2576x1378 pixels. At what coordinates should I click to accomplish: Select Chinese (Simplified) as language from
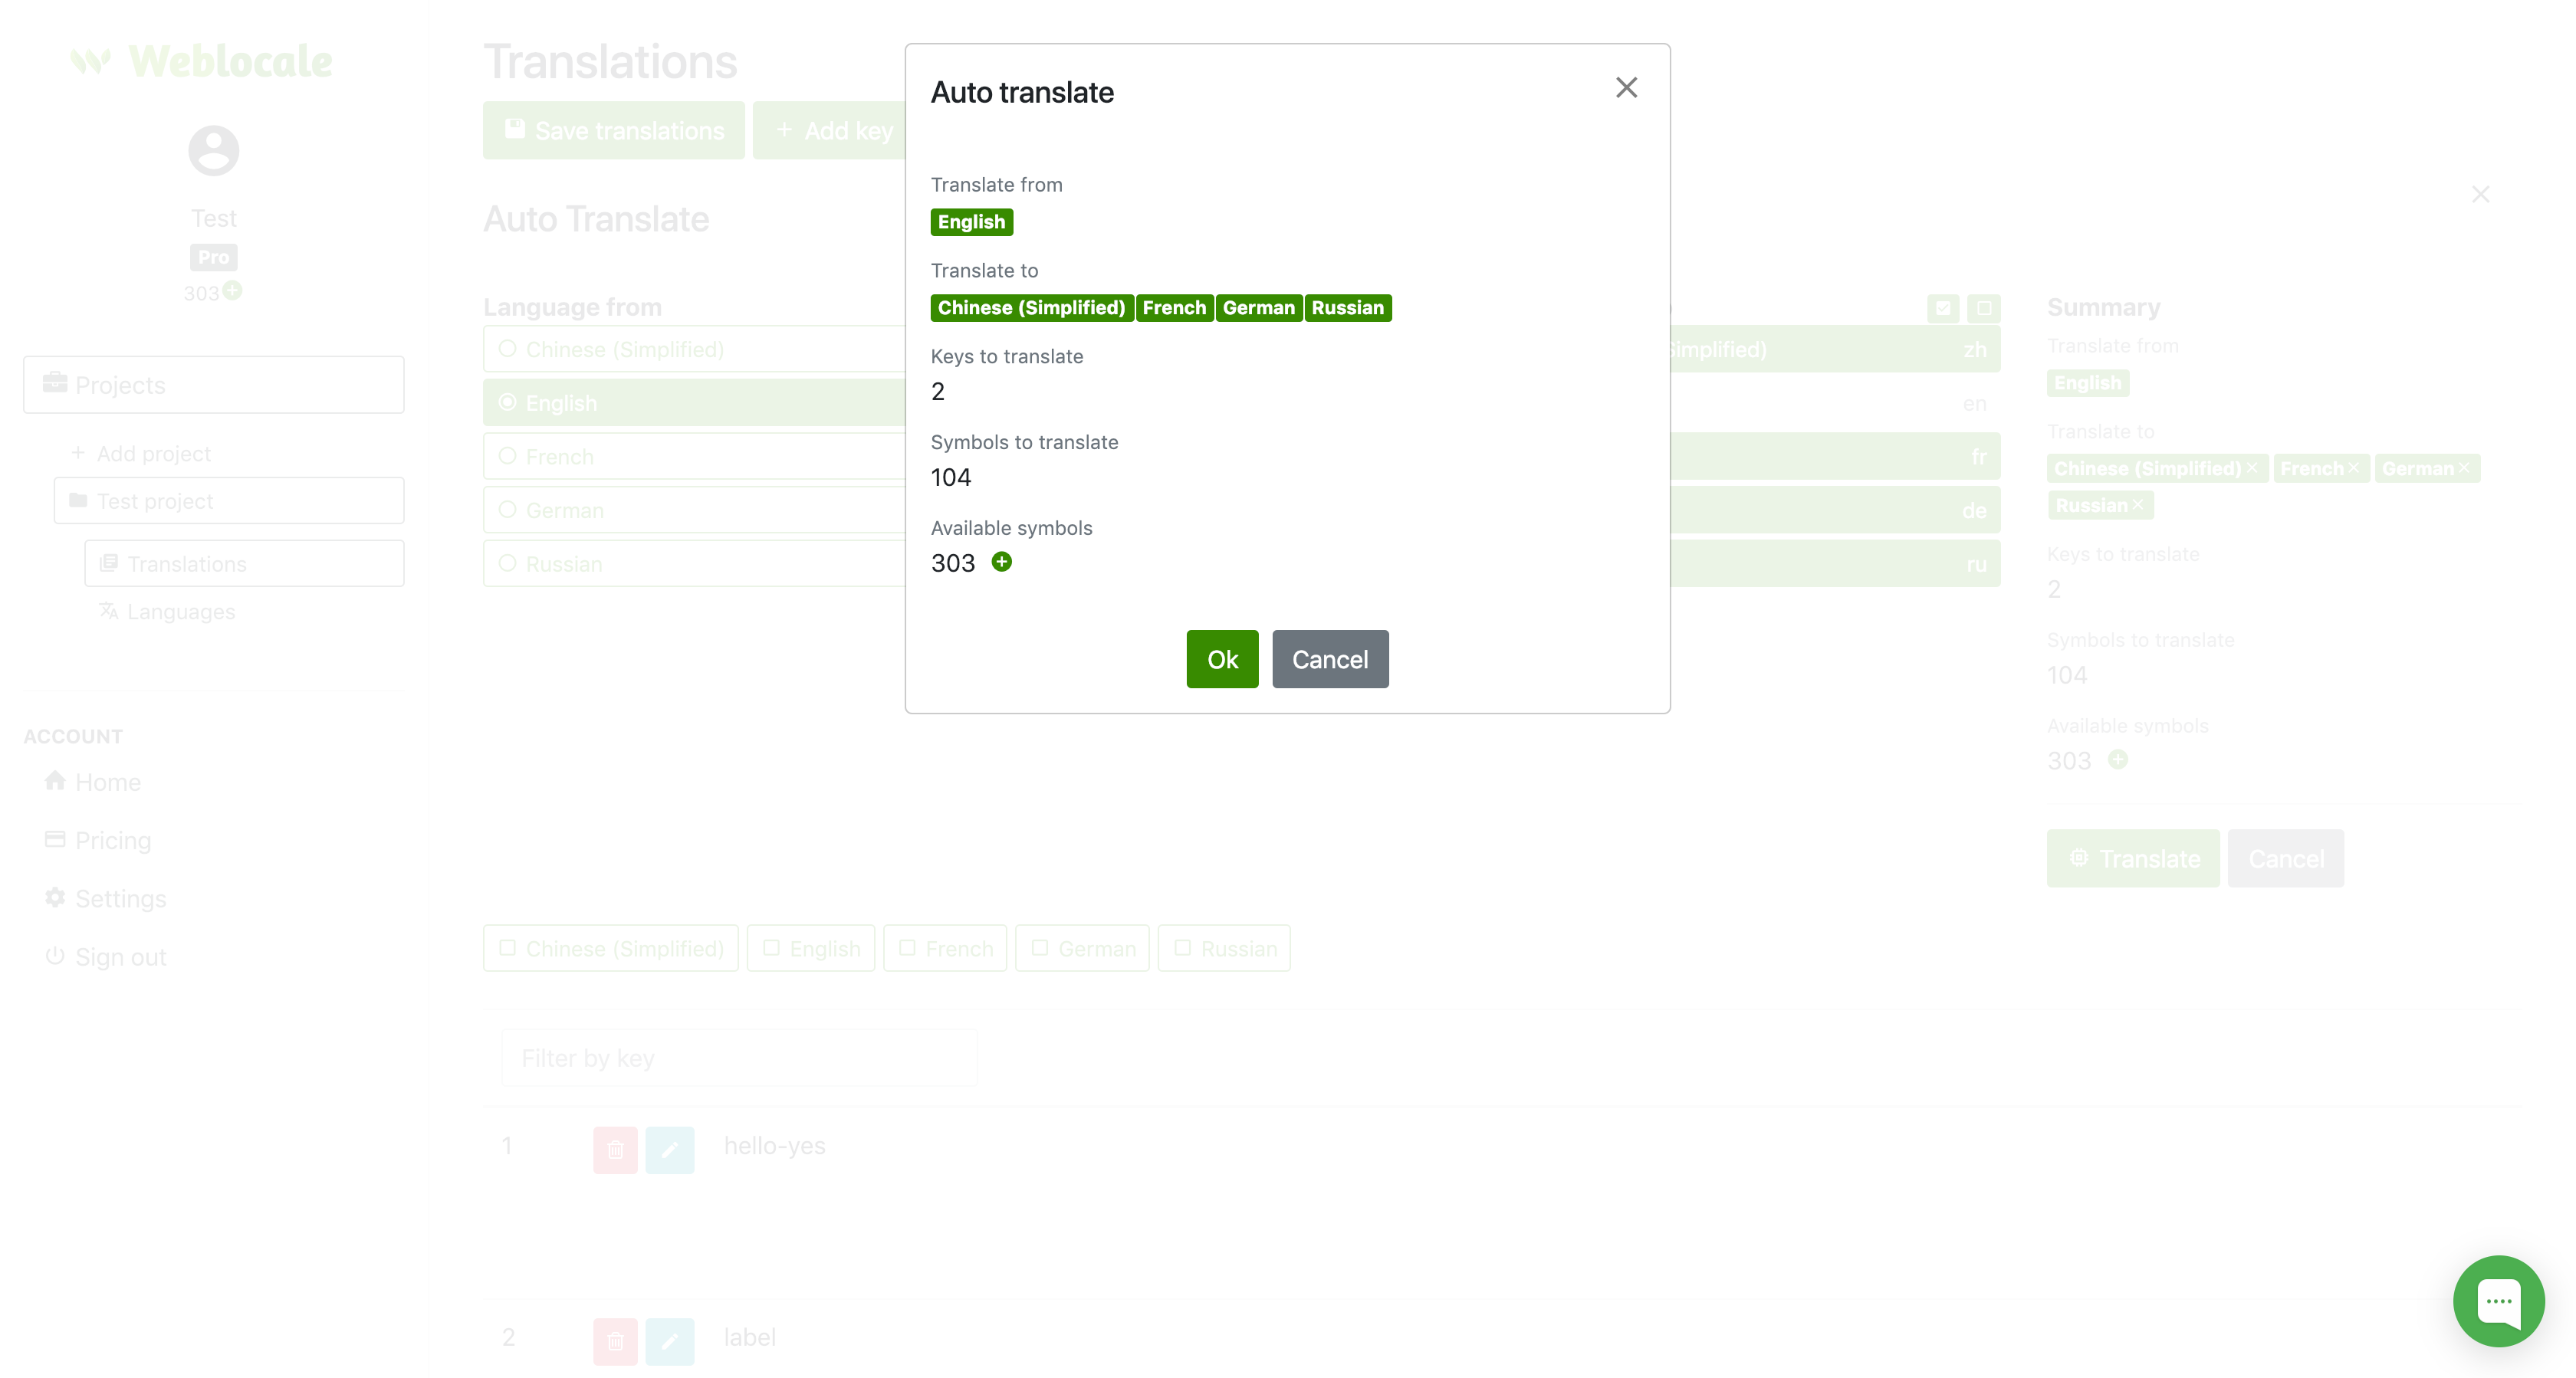[x=508, y=349]
